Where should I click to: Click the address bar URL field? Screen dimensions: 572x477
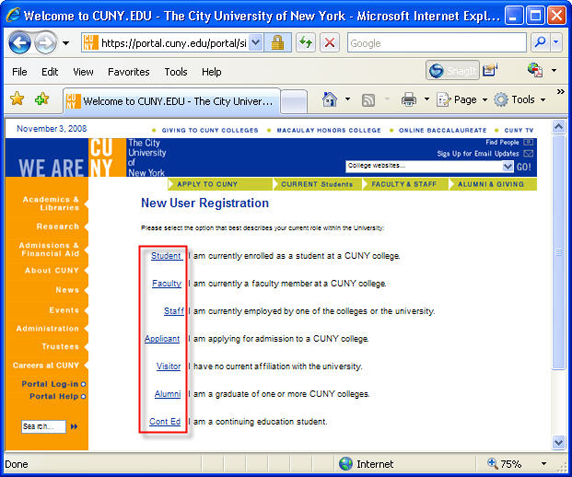[174, 43]
